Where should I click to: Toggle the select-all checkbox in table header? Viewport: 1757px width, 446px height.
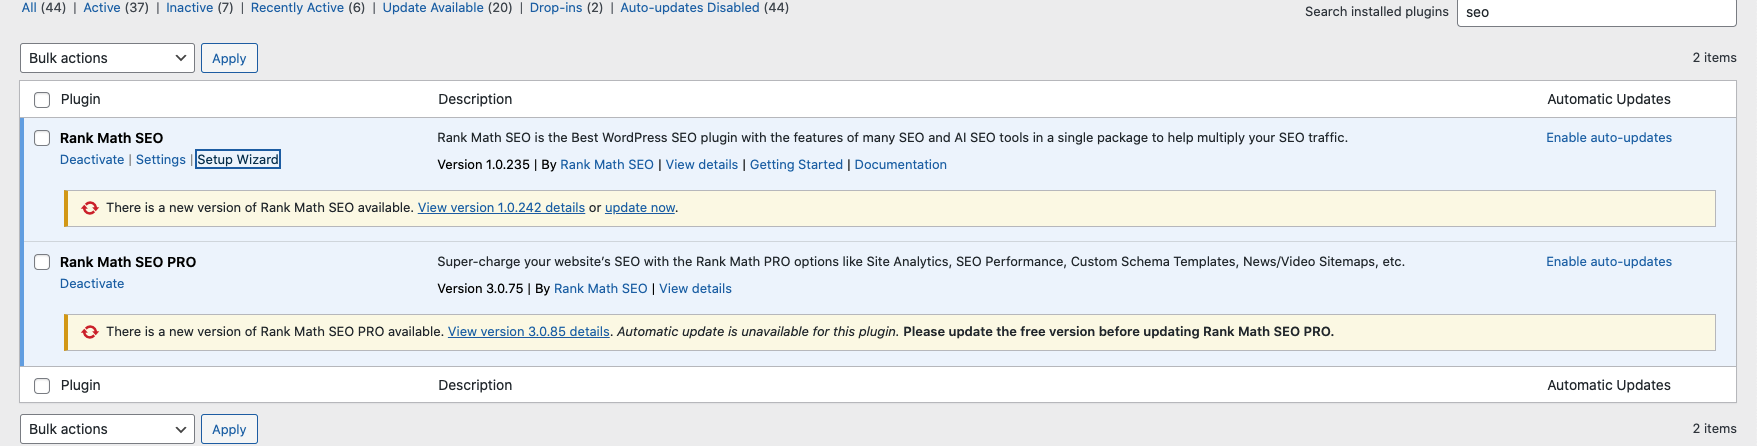[42, 100]
